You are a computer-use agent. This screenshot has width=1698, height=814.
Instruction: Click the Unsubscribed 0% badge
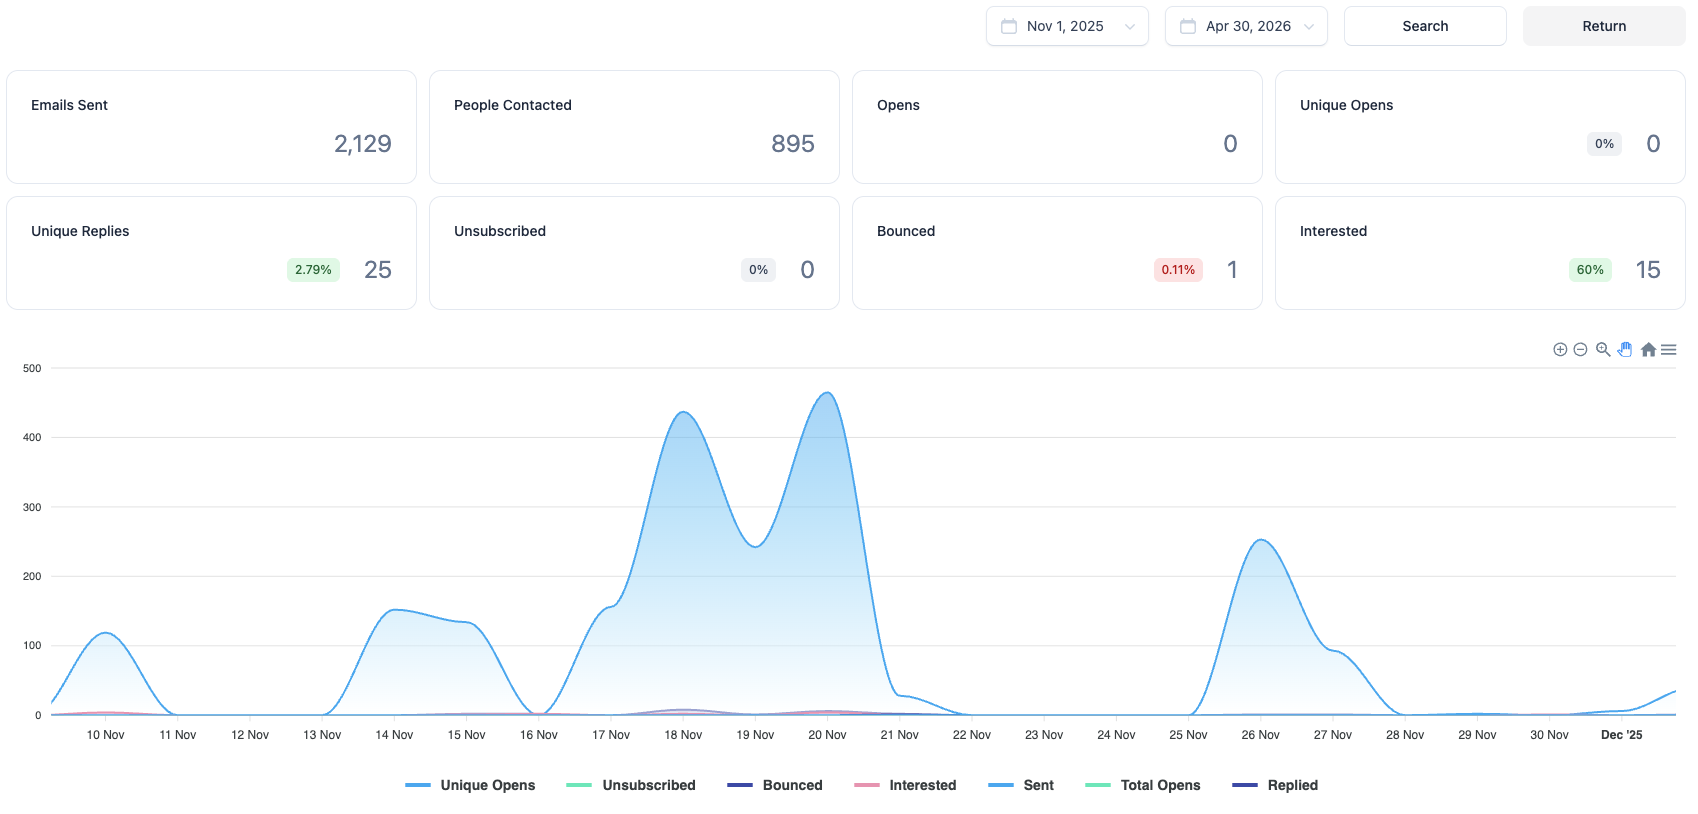[758, 270]
